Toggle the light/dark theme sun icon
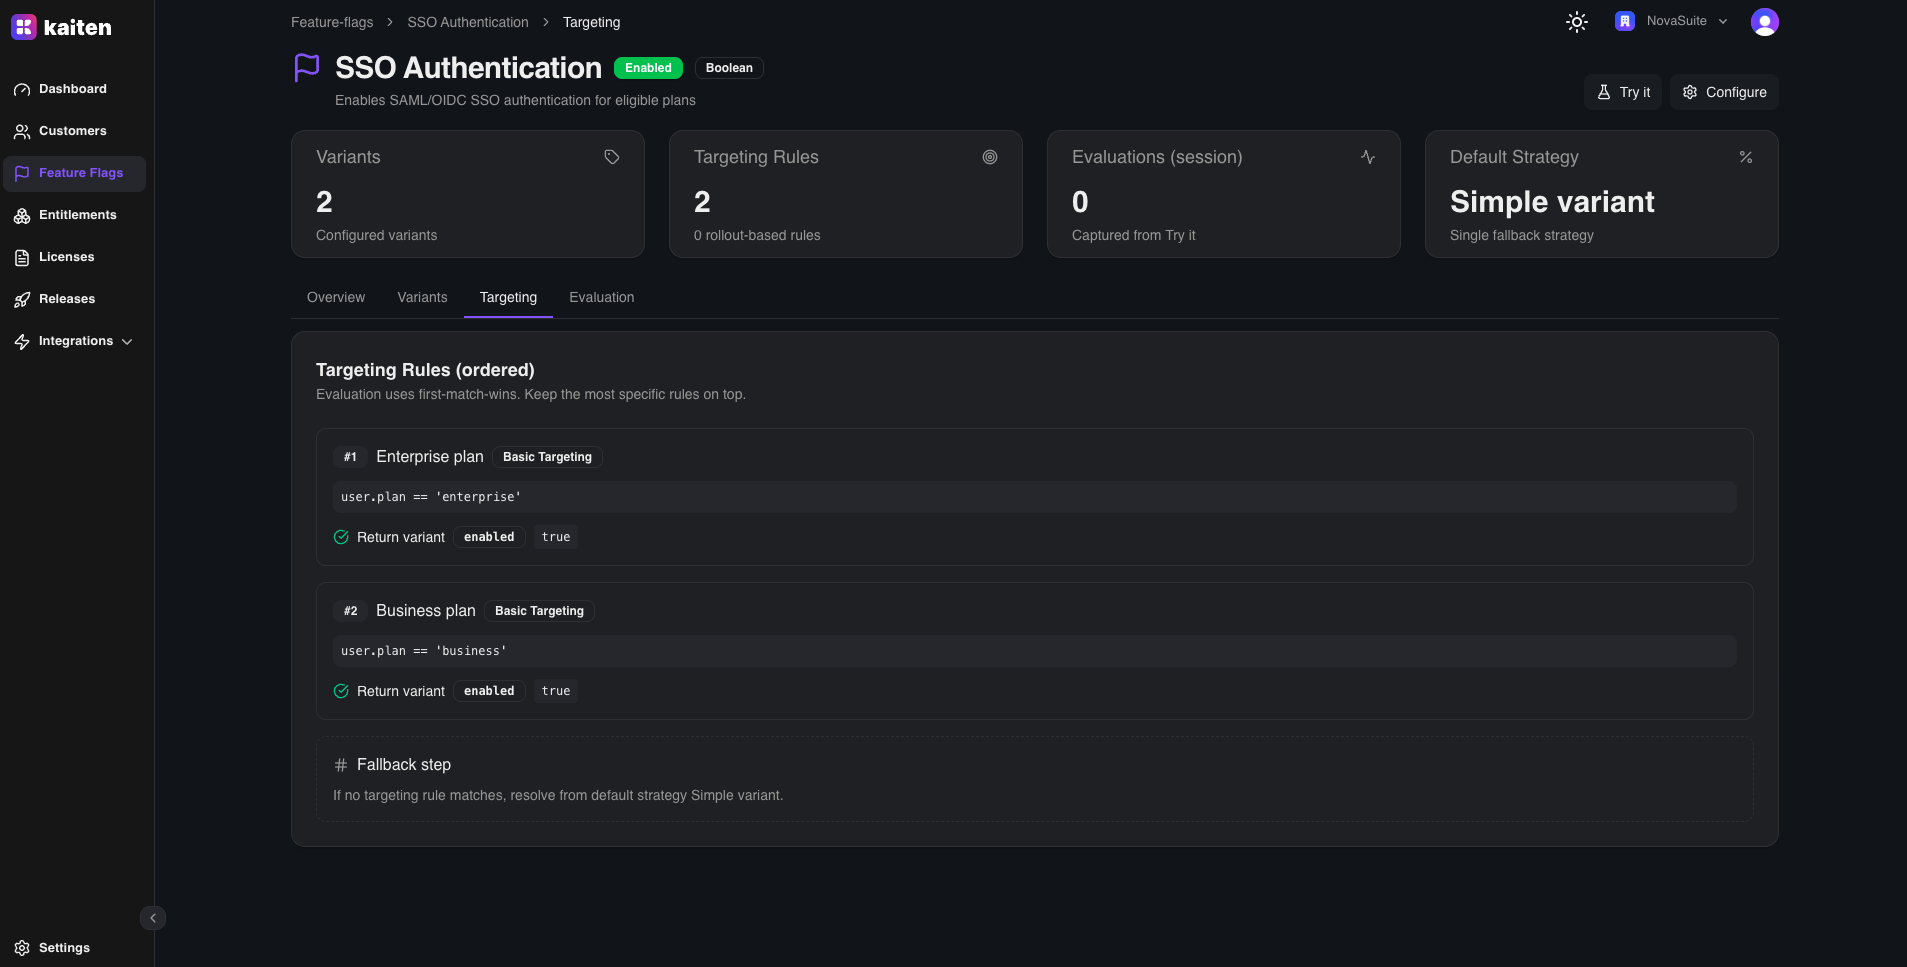1907x967 pixels. click(x=1576, y=22)
